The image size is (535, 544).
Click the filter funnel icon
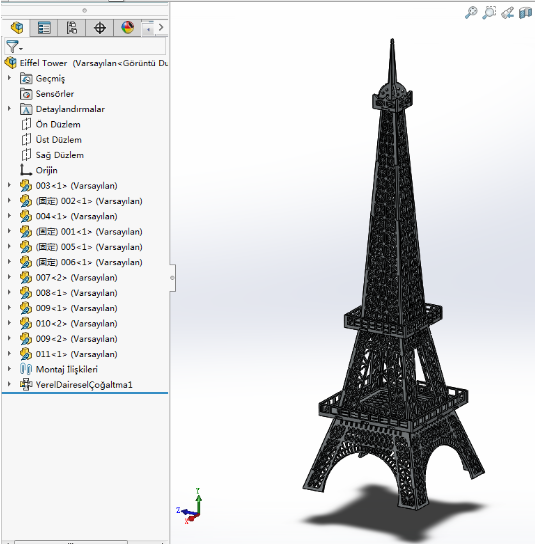pyautogui.click(x=13, y=46)
